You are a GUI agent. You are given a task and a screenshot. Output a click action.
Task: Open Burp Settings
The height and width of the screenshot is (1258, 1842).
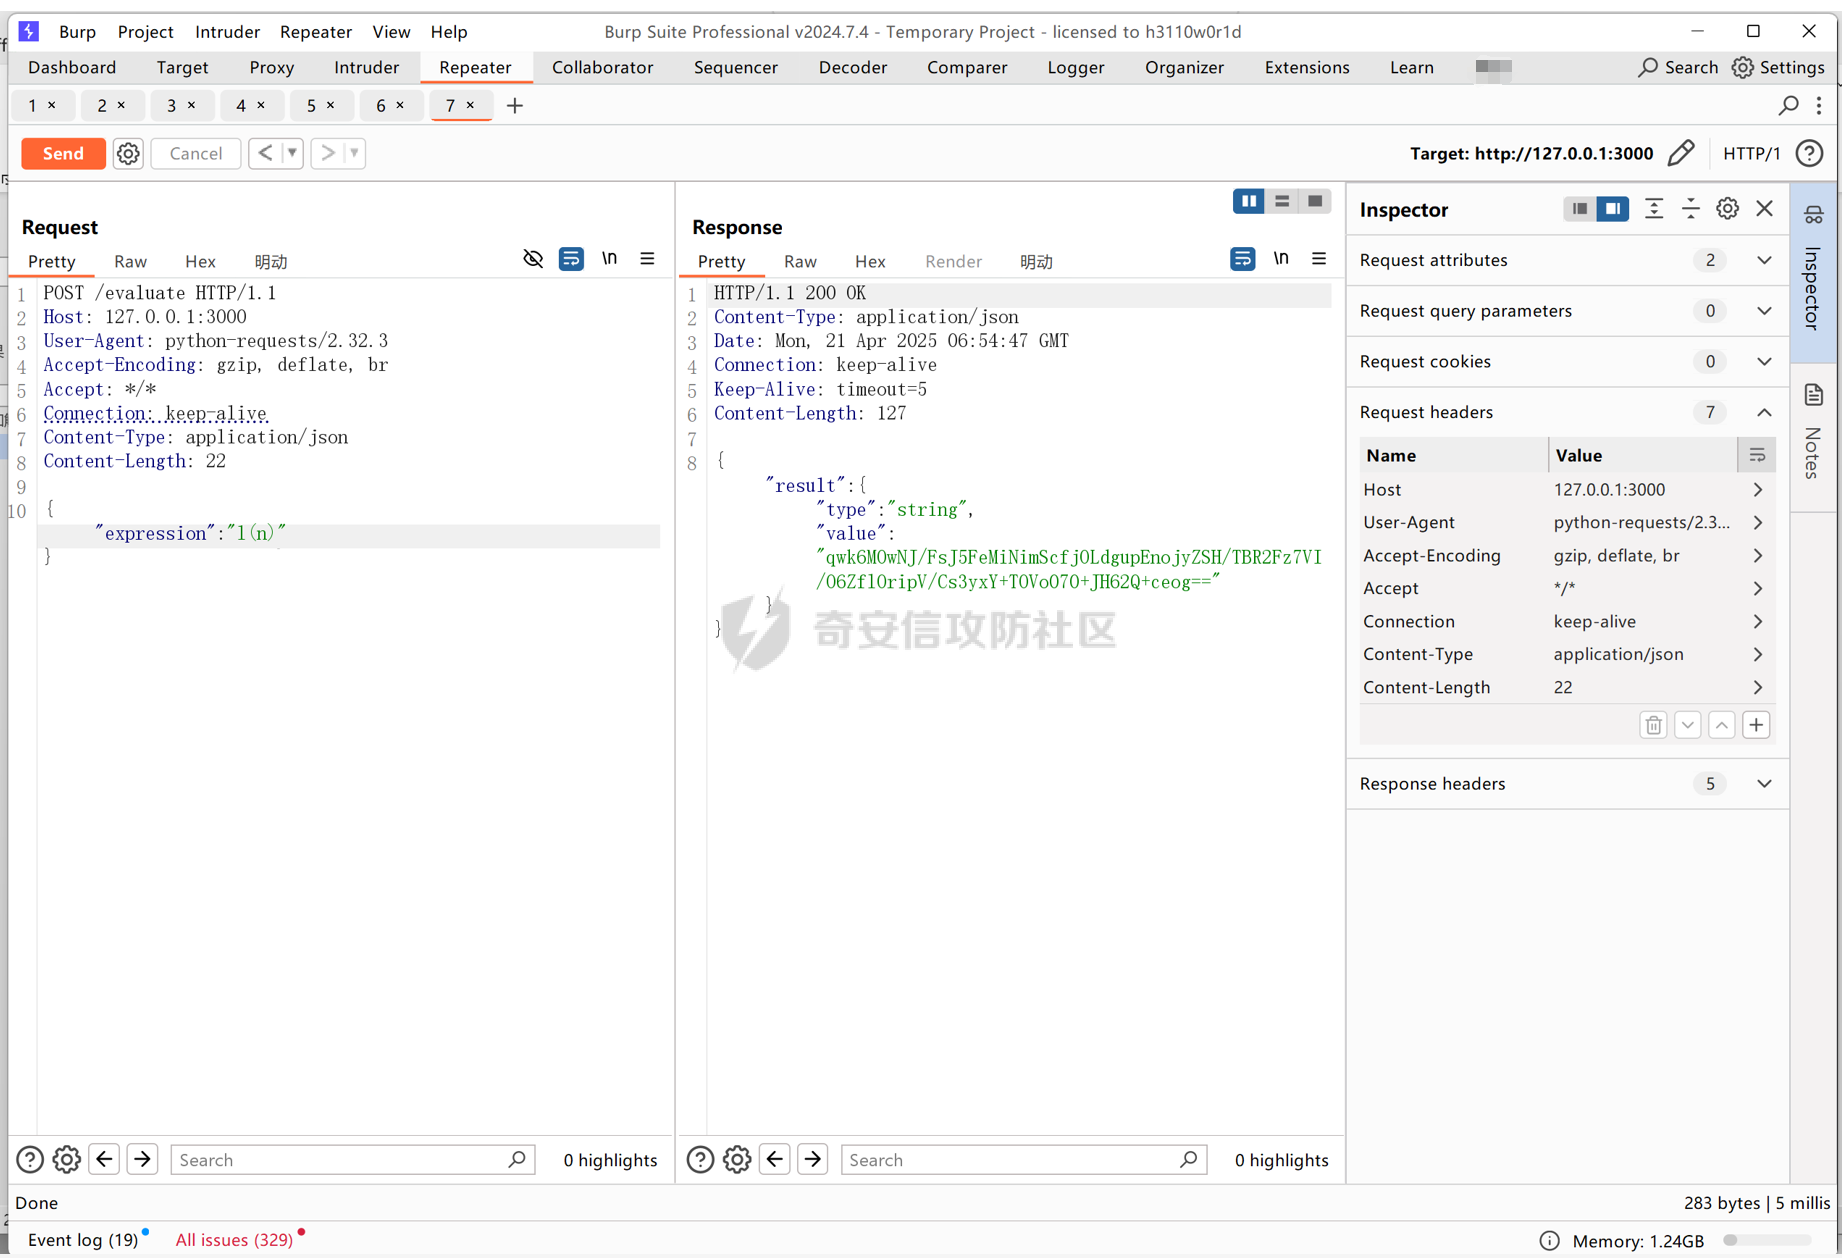coord(1779,67)
